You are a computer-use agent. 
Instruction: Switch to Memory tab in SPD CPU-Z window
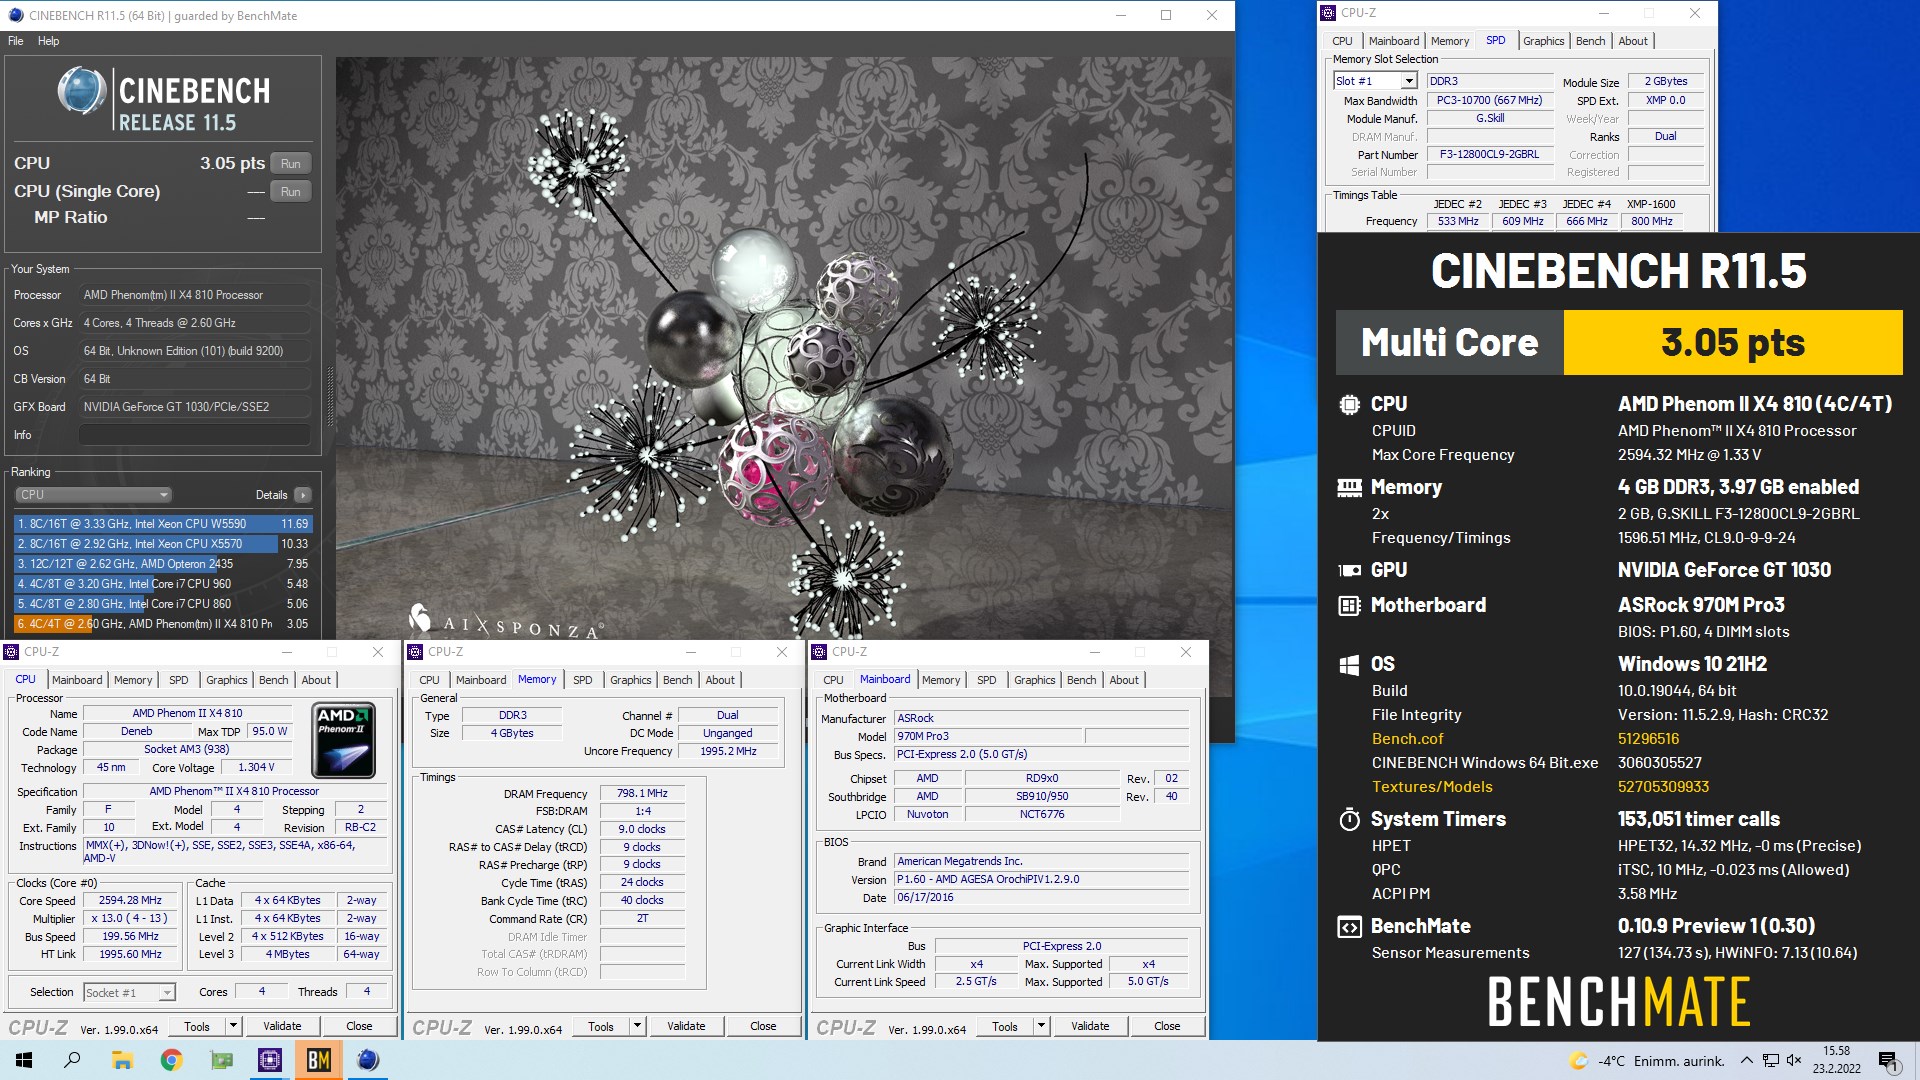tap(1450, 41)
